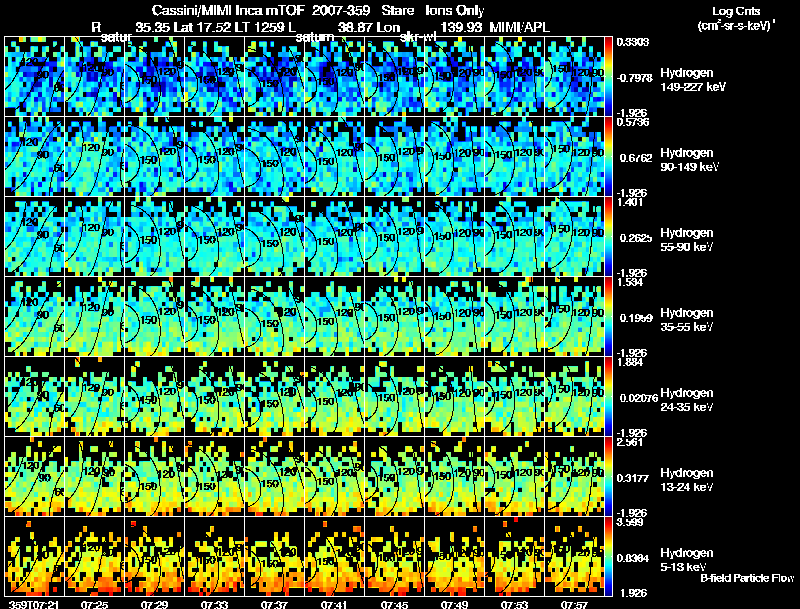Click the 'Hydrogen 5-13 keV' row label
Viewport: 800px width, 609px height.
[x=686, y=560]
